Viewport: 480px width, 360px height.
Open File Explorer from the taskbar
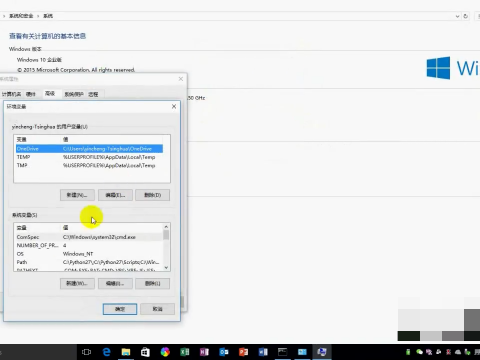[x=126, y=352]
